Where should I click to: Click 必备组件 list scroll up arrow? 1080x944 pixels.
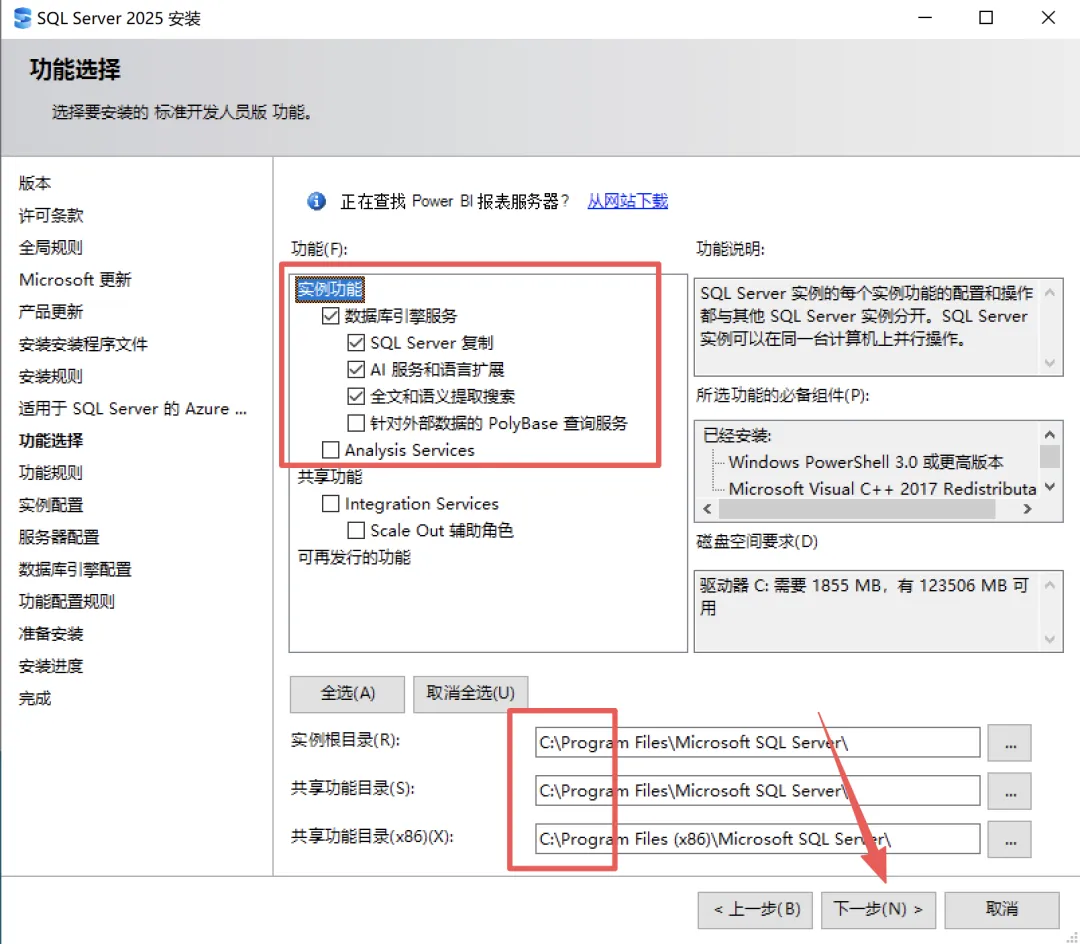[1050, 434]
